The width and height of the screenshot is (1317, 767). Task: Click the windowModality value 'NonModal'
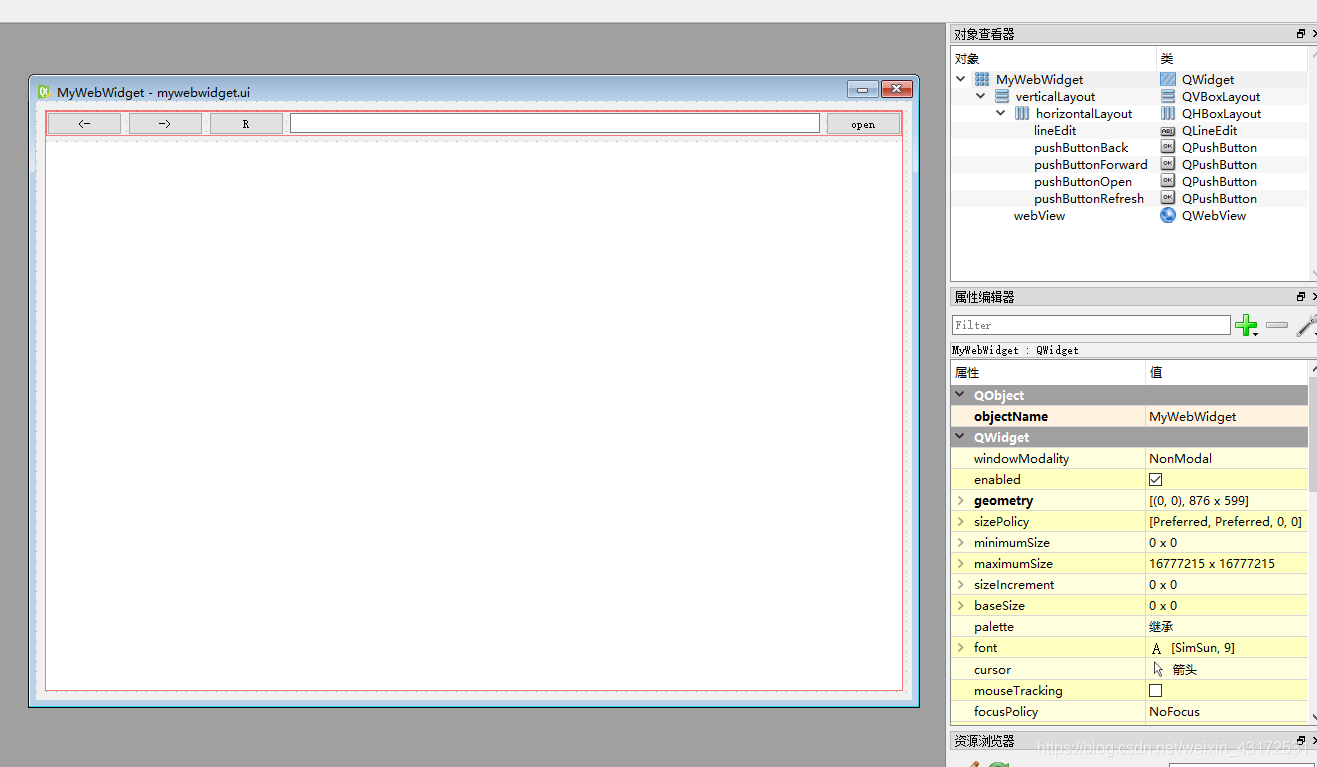pos(1180,458)
